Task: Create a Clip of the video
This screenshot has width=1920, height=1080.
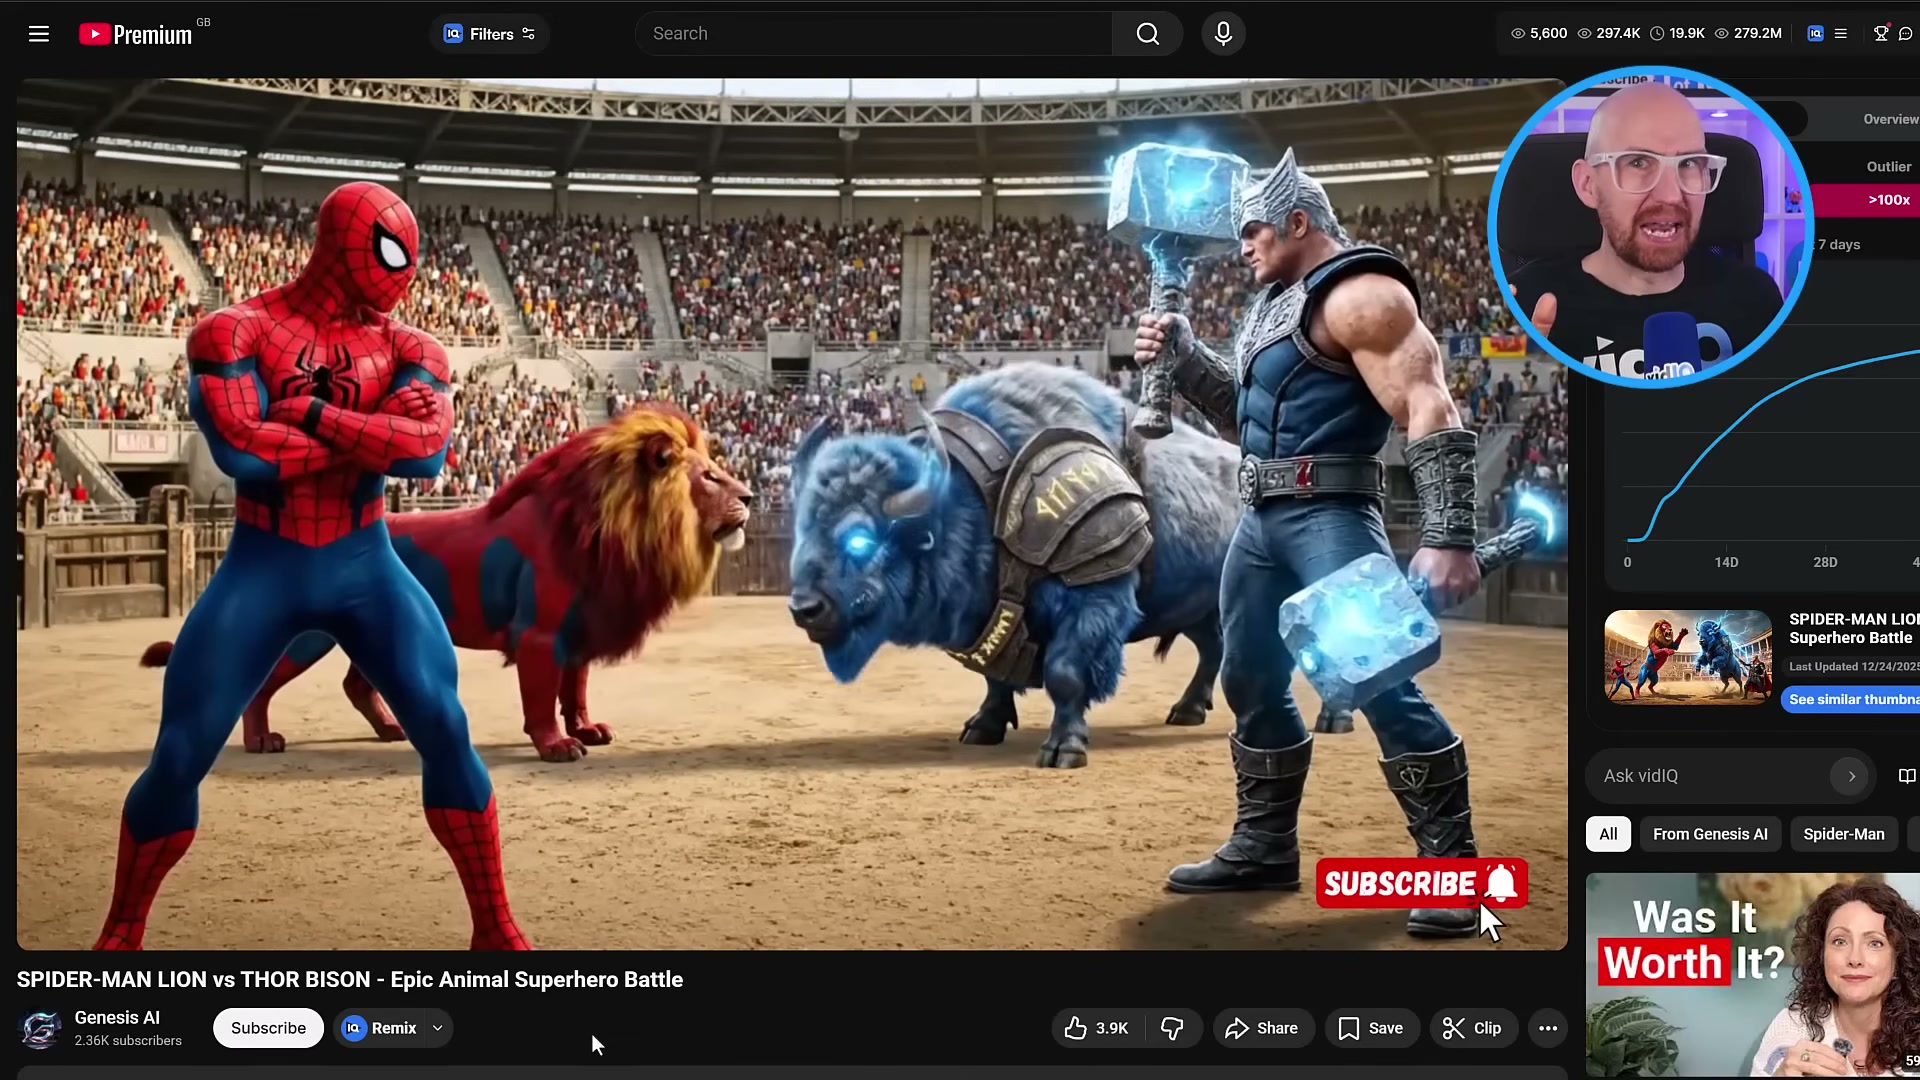Action: [1472, 1028]
